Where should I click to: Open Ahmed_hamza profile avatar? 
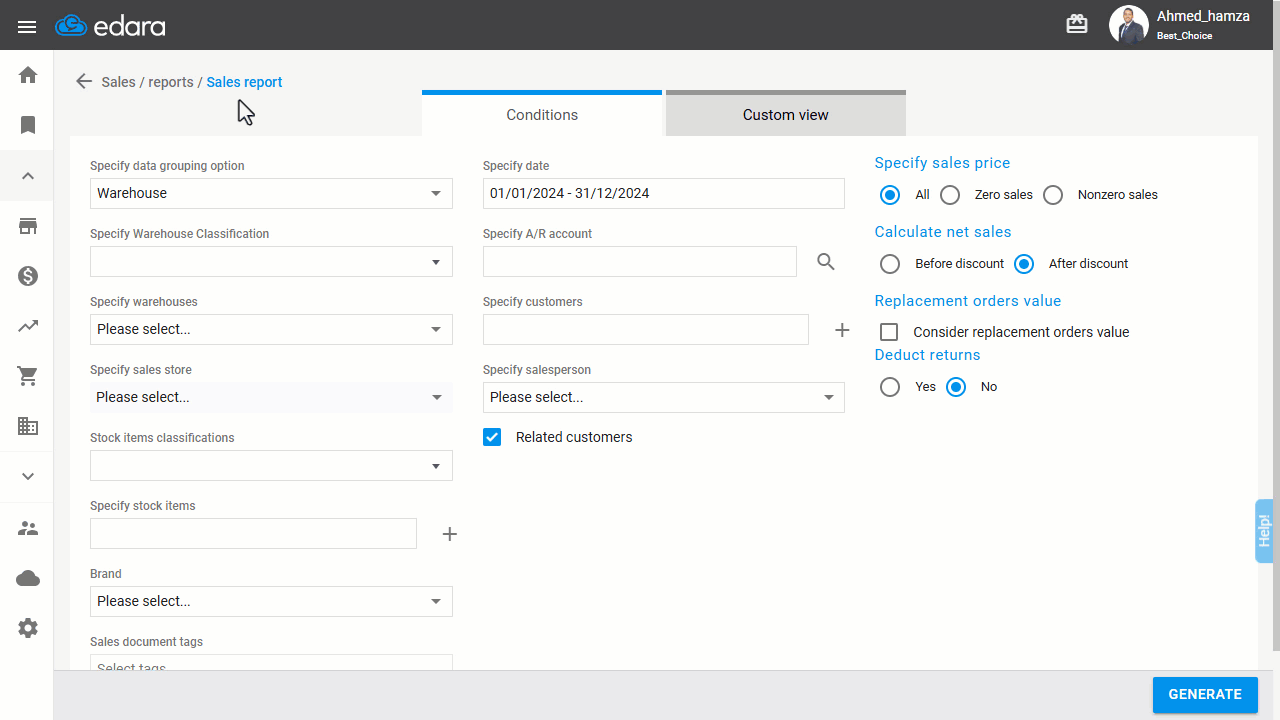(1129, 25)
